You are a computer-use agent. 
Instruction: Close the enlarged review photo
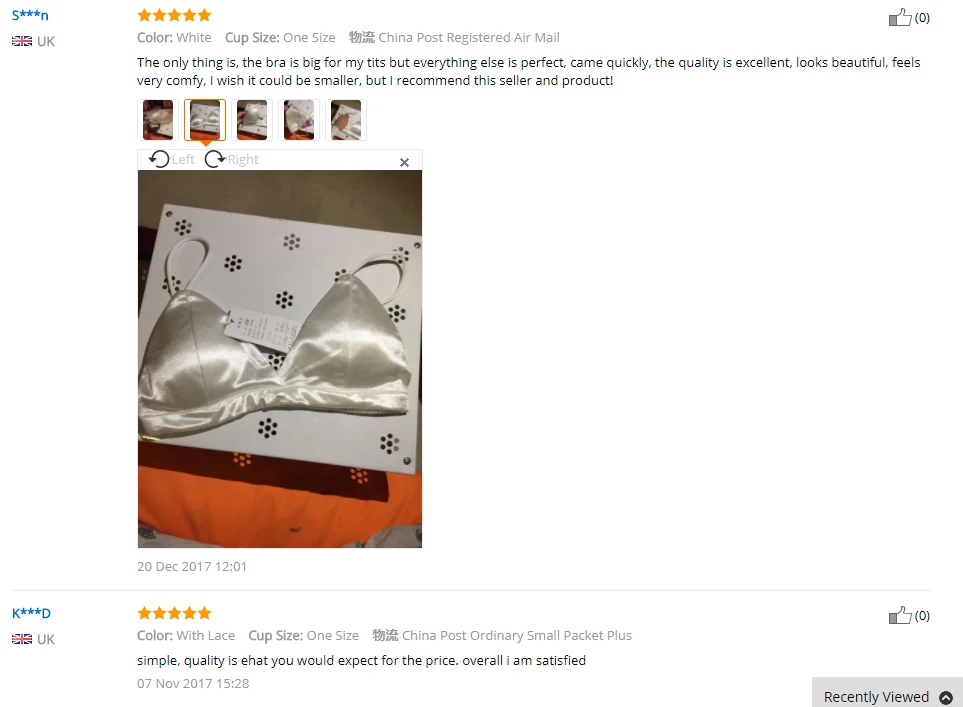pos(404,162)
